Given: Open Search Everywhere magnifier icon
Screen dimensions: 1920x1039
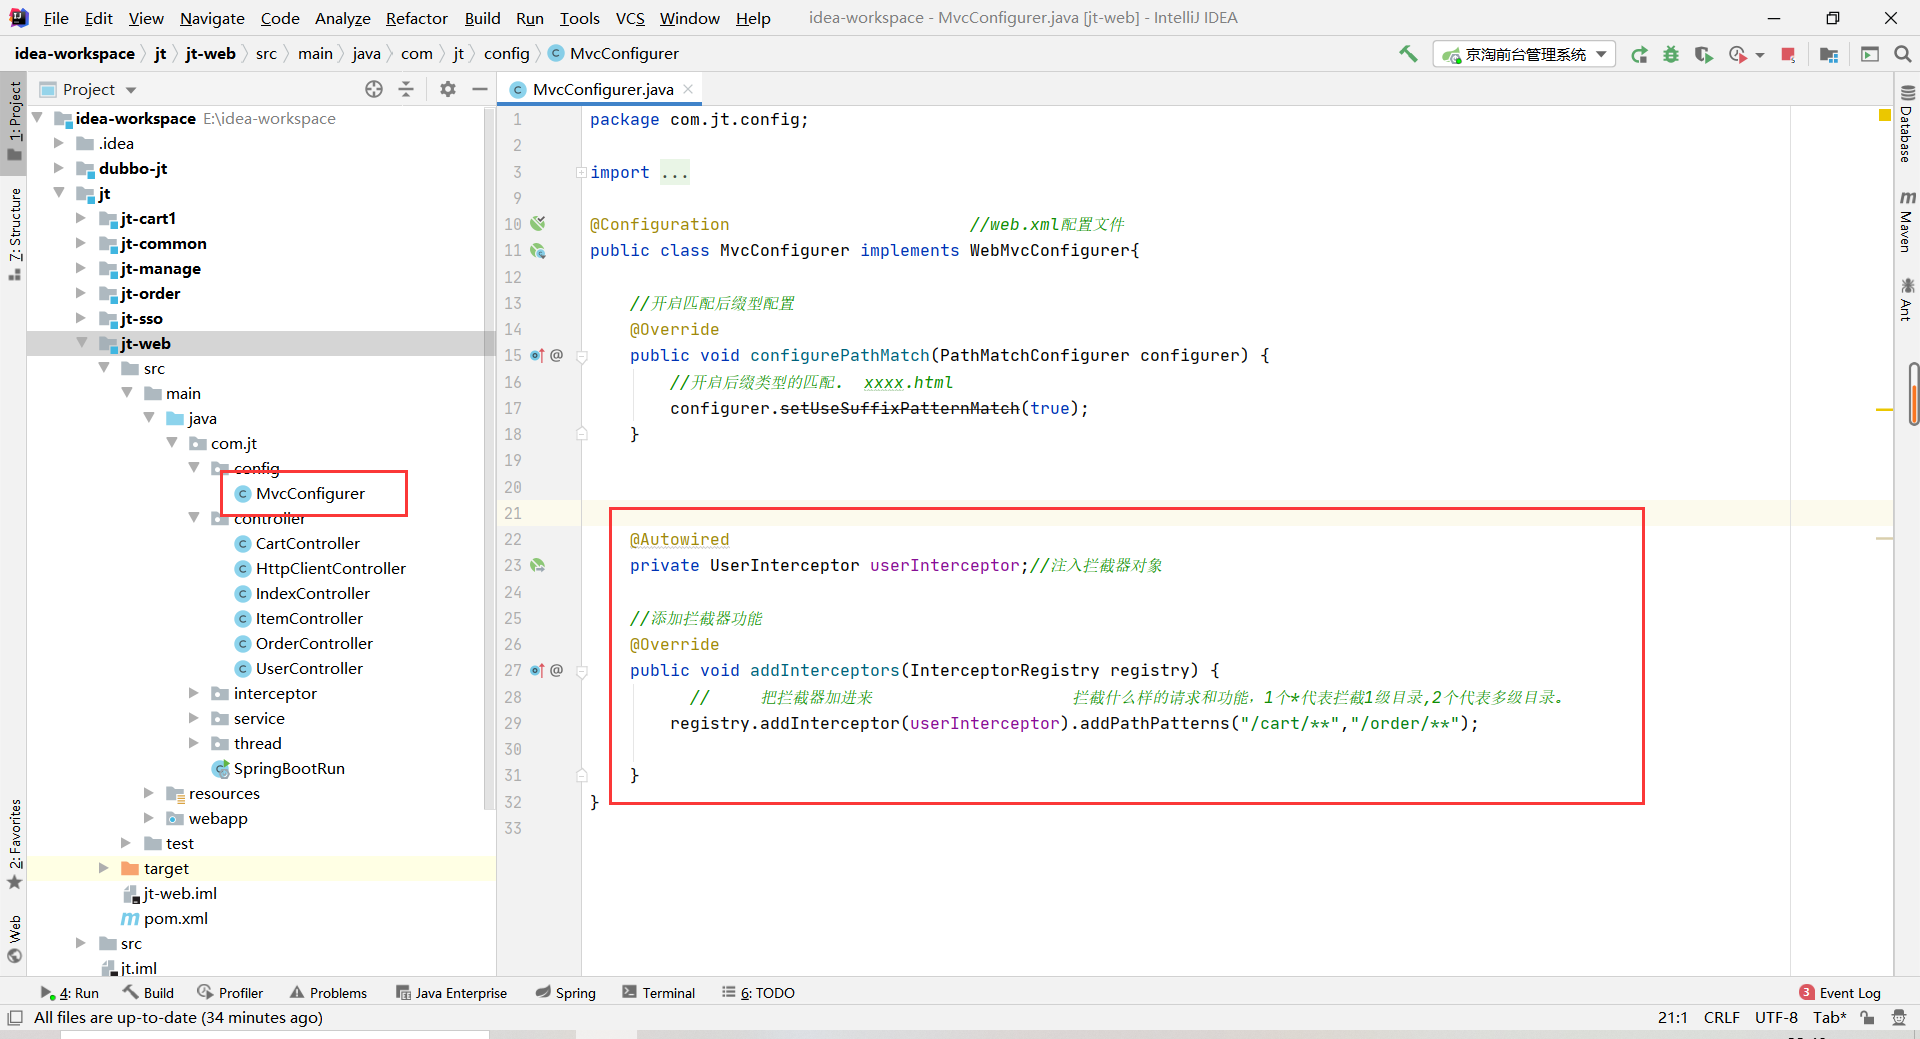Looking at the screenshot, I should pos(1902,54).
